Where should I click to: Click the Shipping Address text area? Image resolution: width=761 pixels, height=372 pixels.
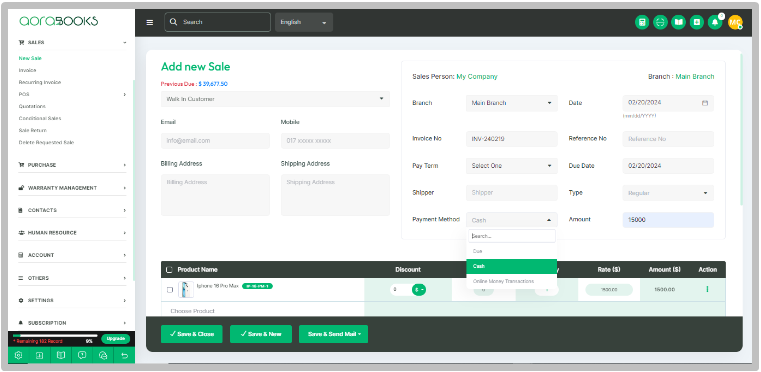click(x=335, y=195)
